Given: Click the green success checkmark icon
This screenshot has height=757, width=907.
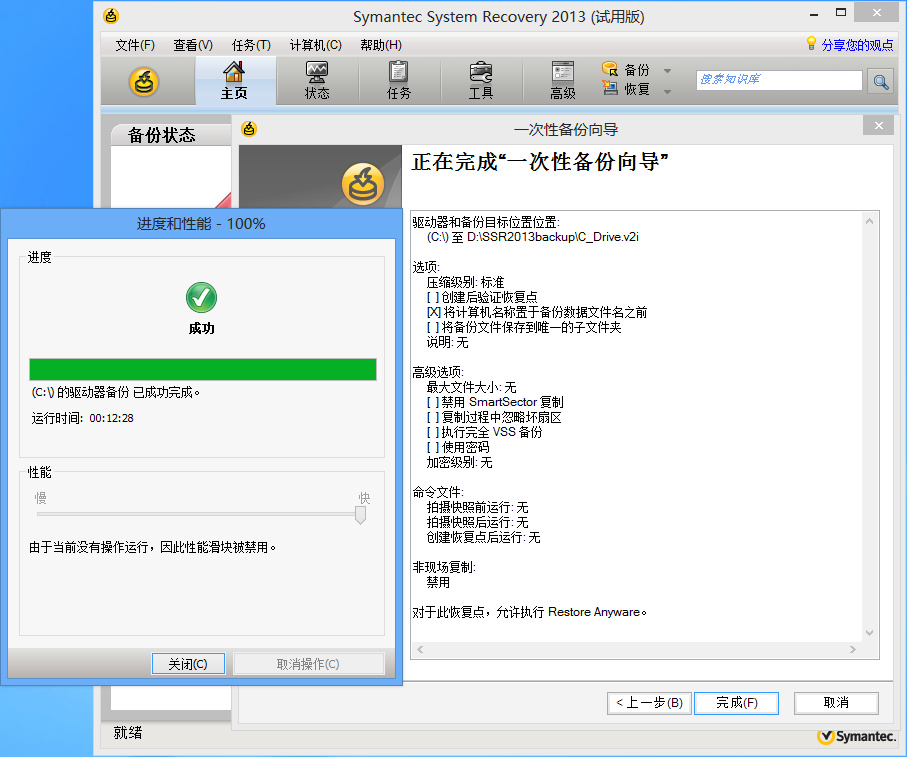Looking at the screenshot, I should coord(201,297).
